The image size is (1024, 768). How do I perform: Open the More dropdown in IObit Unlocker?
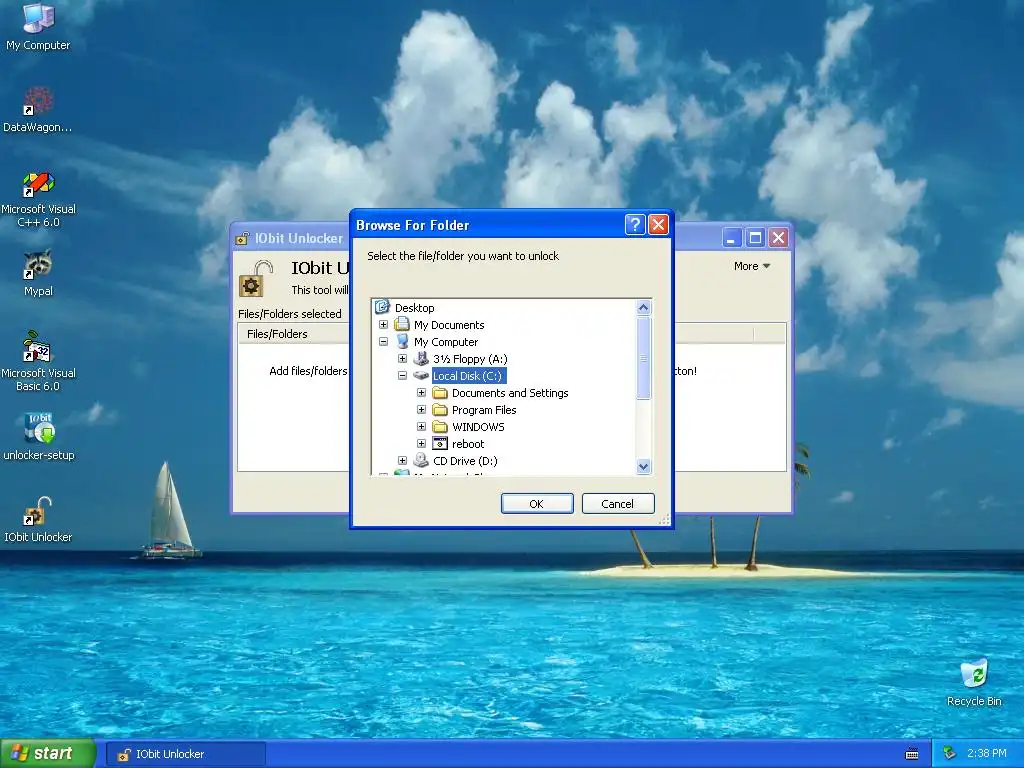click(752, 266)
